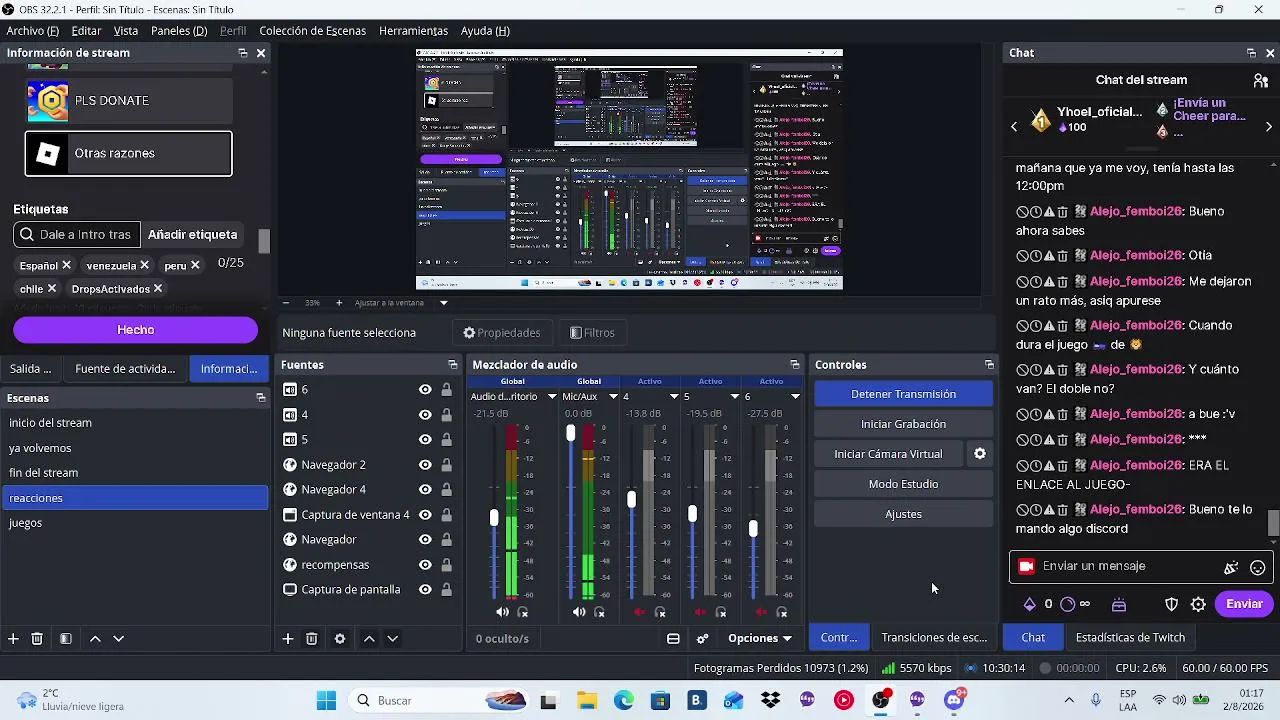Hide the Captura de pantalla source

point(425,590)
